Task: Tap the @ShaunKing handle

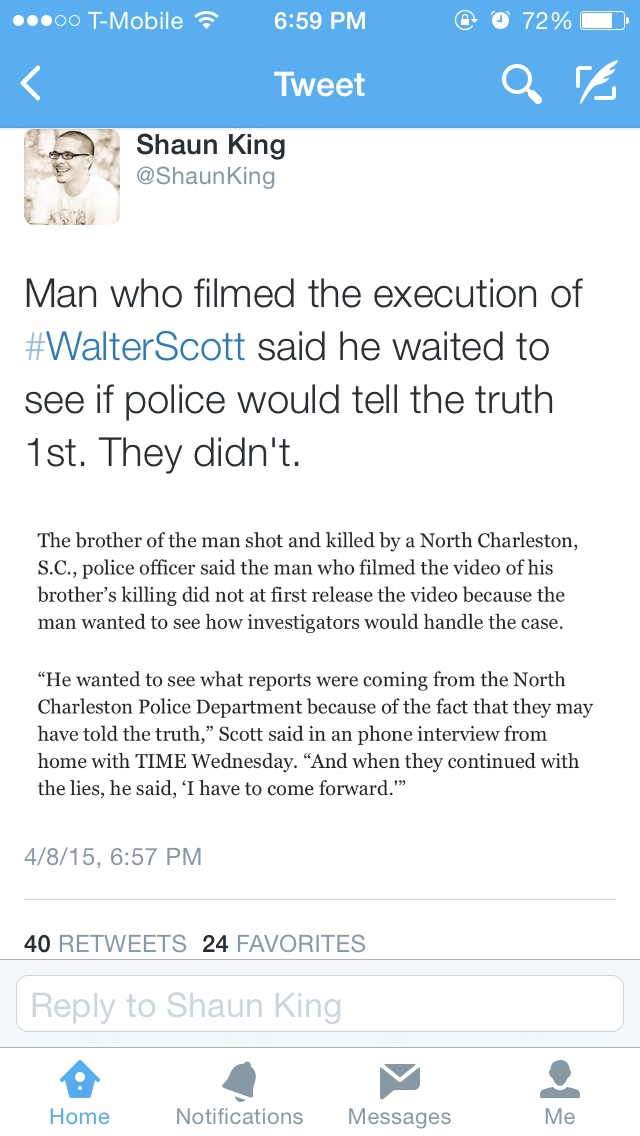Action: click(x=205, y=177)
